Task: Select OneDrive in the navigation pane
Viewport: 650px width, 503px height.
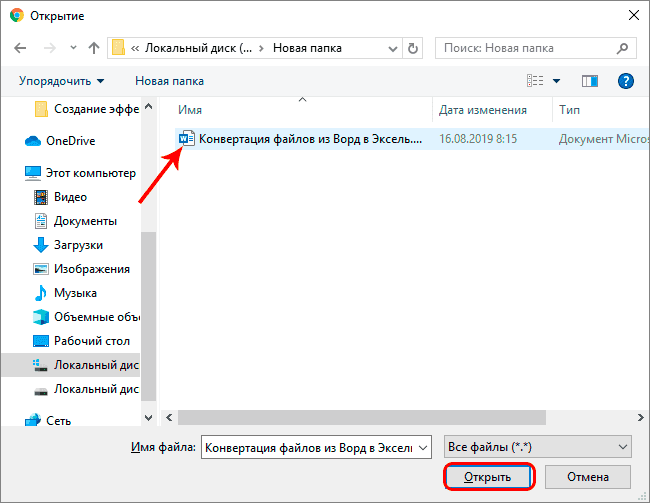Action: click(x=74, y=141)
